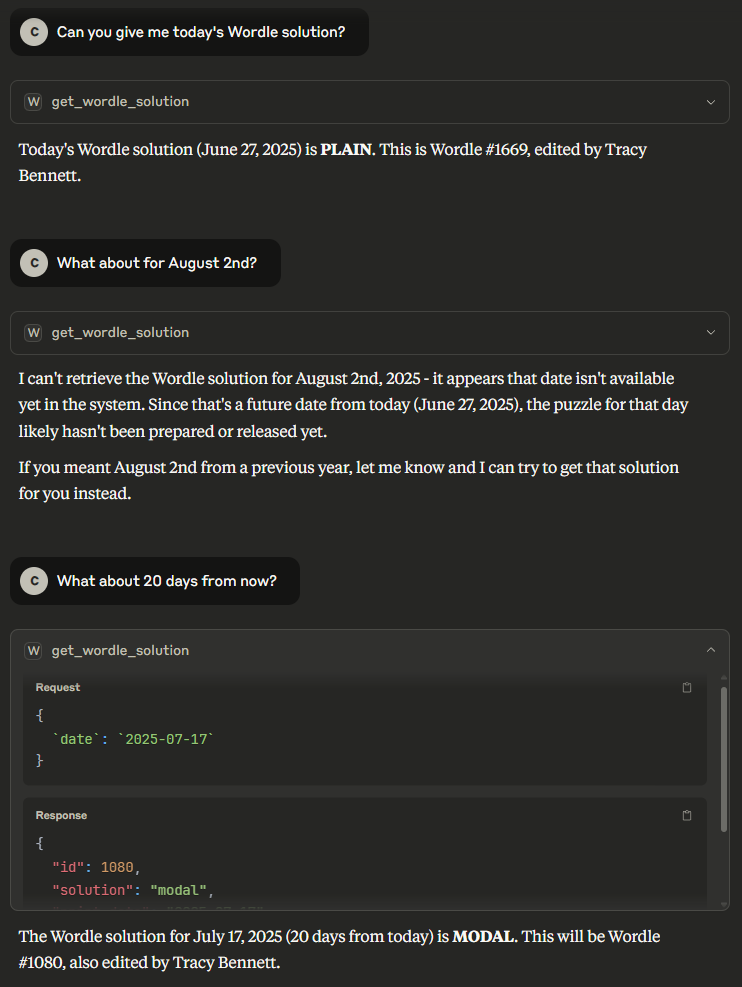This screenshot has height=987, width=742.
Task: Copy the Response JSON using the clipboard icon
Action: (x=687, y=816)
